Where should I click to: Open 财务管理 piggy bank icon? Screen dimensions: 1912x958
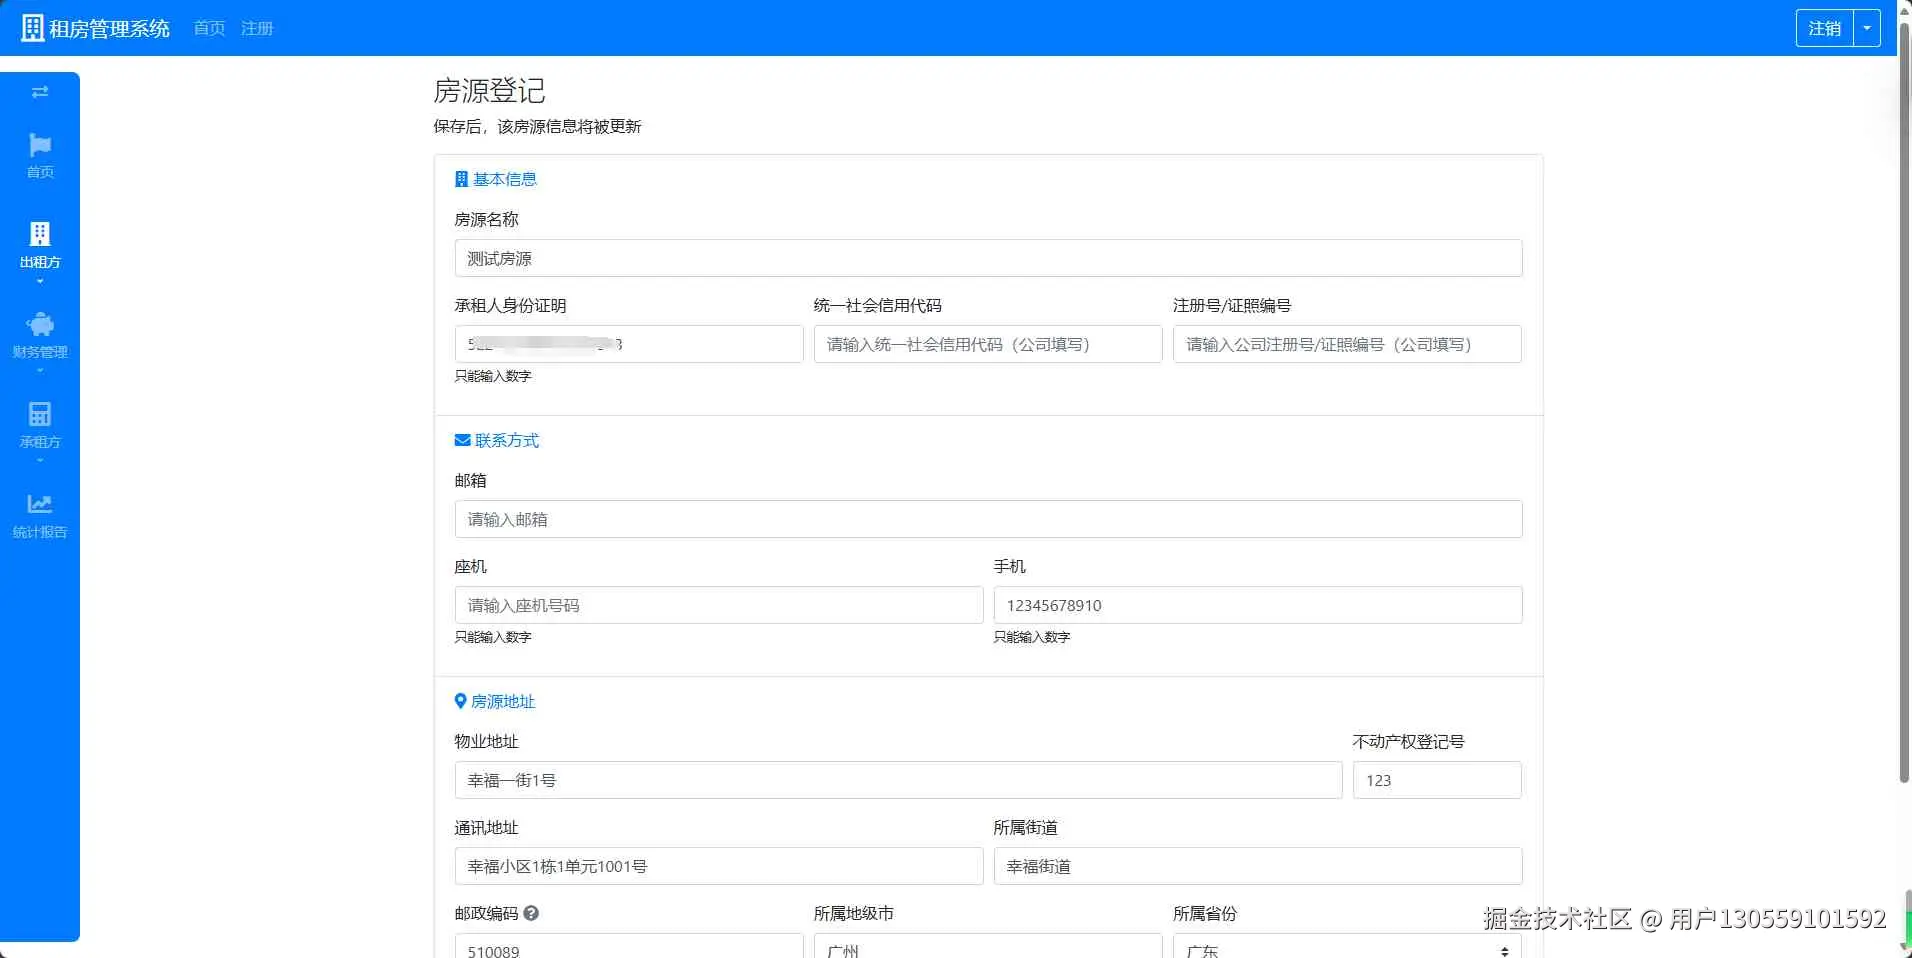point(40,324)
